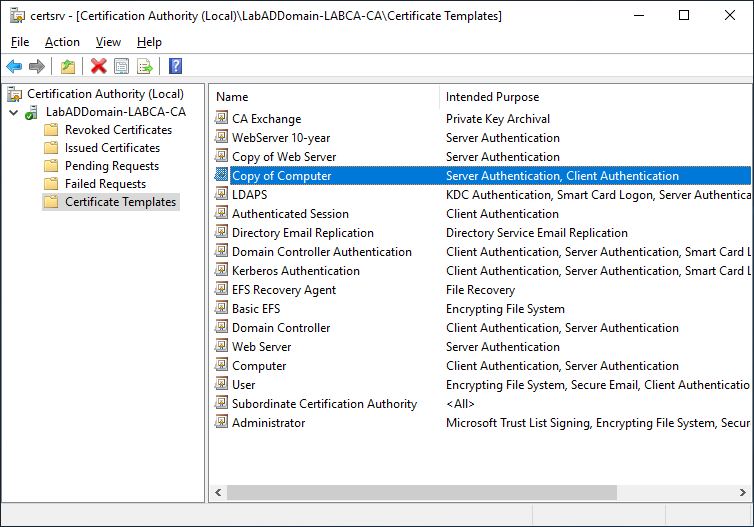754x527 pixels.
Task: Click the Export List toolbar icon
Action: (x=145, y=66)
